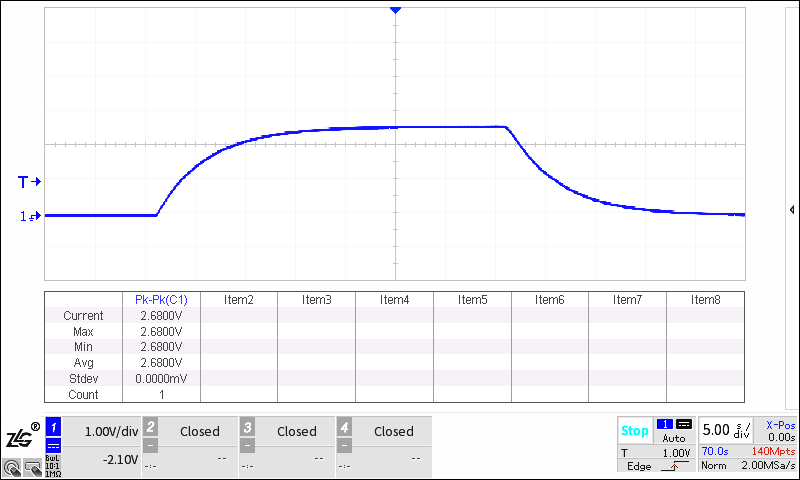Enable closed channel 2
The image size is (800, 480).
[x=150, y=427]
